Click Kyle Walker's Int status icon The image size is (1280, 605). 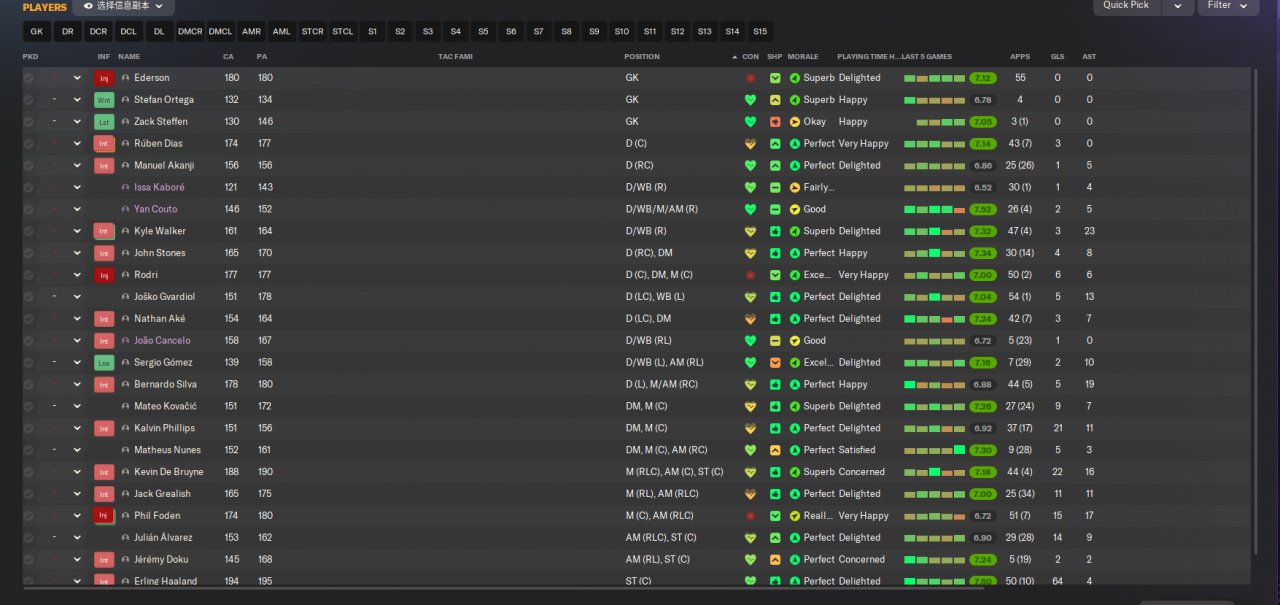point(104,231)
